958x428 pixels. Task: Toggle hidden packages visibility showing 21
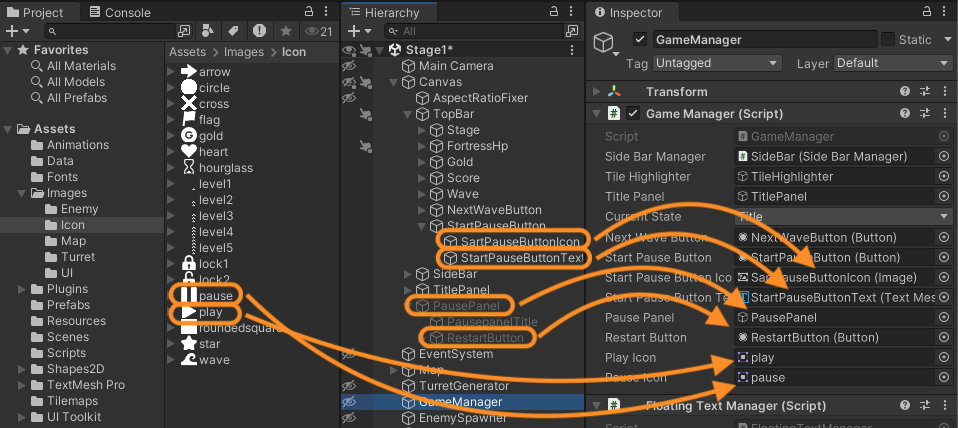click(x=318, y=31)
